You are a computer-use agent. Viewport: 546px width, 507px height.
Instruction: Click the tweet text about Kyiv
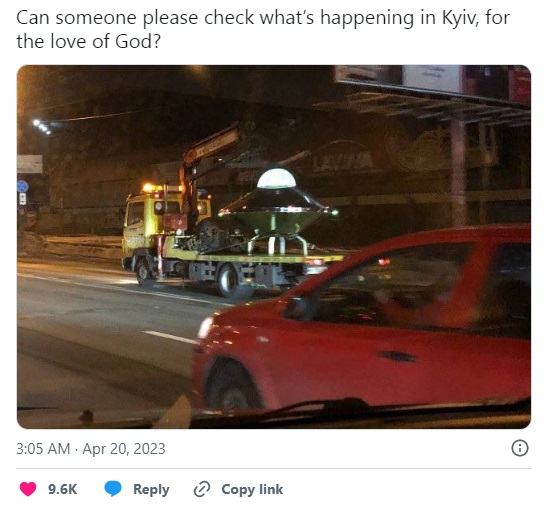point(263,29)
